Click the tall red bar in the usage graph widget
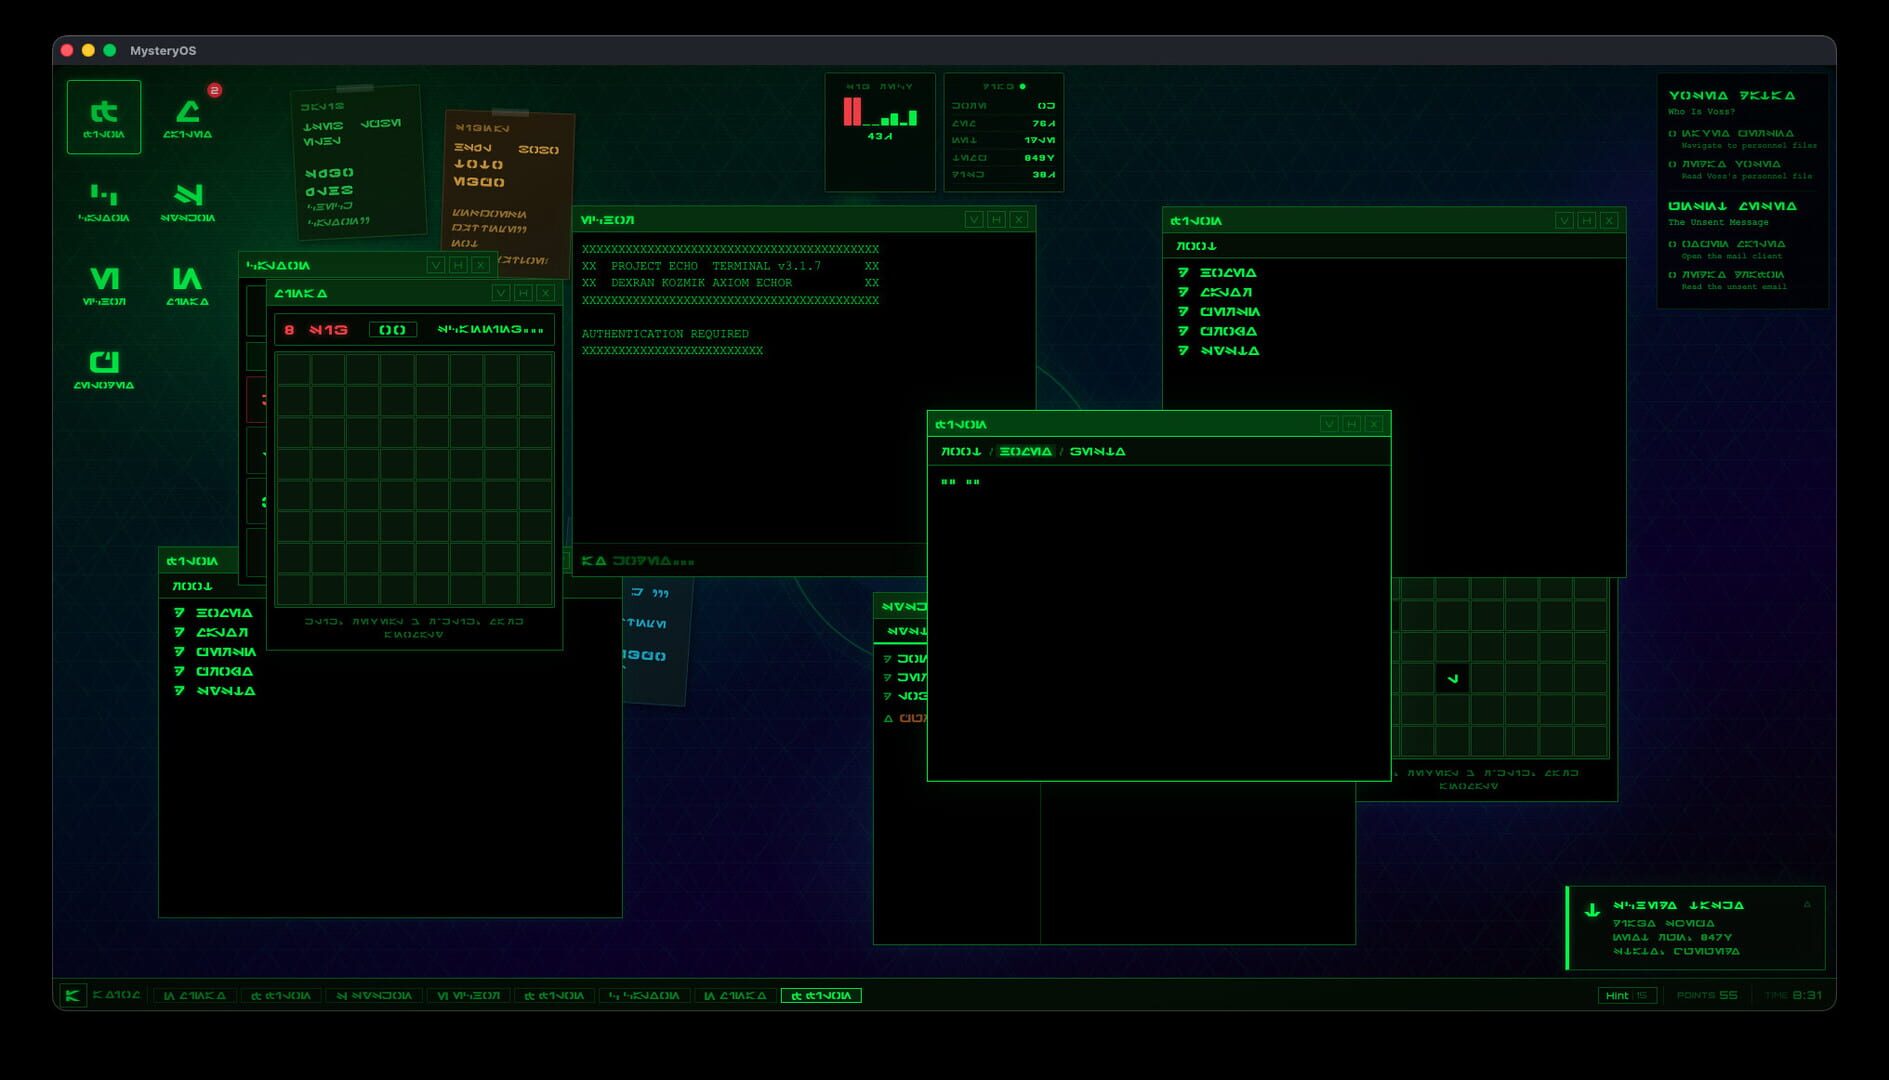The height and width of the screenshot is (1080, 1889). (x=849, y=110)
